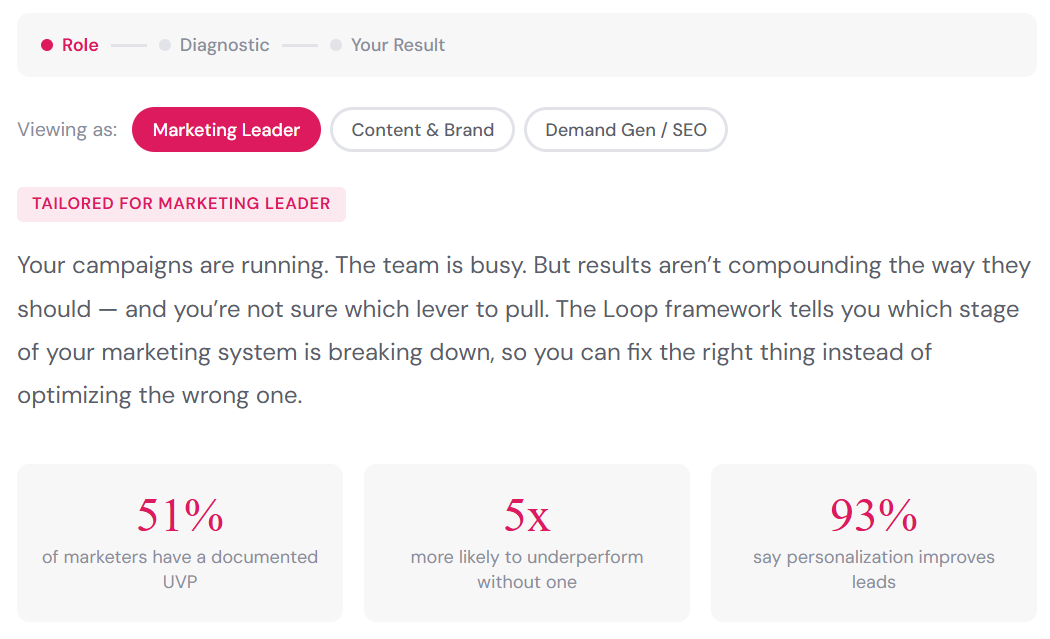Enable the Demand Gen / SEO view
The height and width of the screenshot is (639, 1050).
[626, 129]
